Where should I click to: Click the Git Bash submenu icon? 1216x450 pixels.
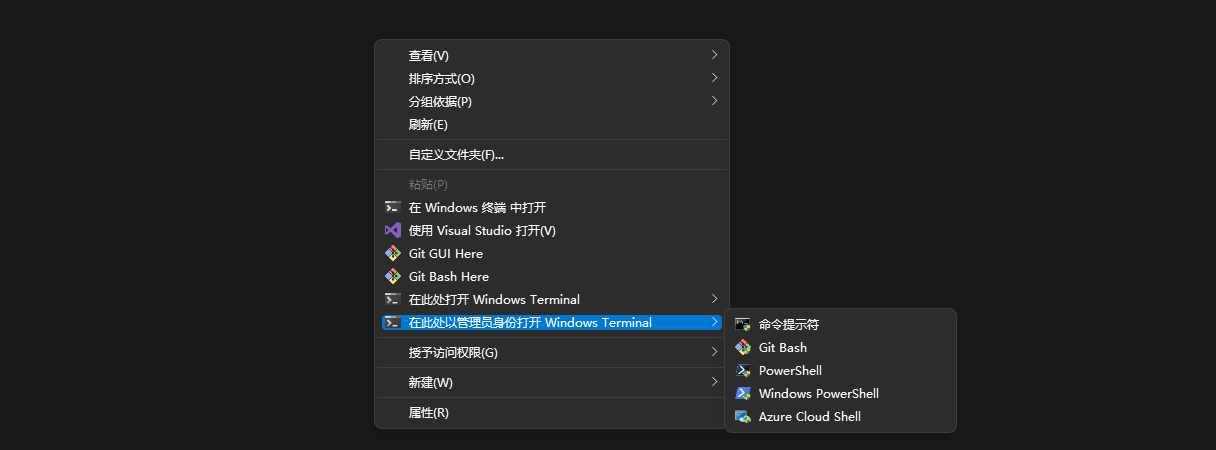click(x=742, y=347)
